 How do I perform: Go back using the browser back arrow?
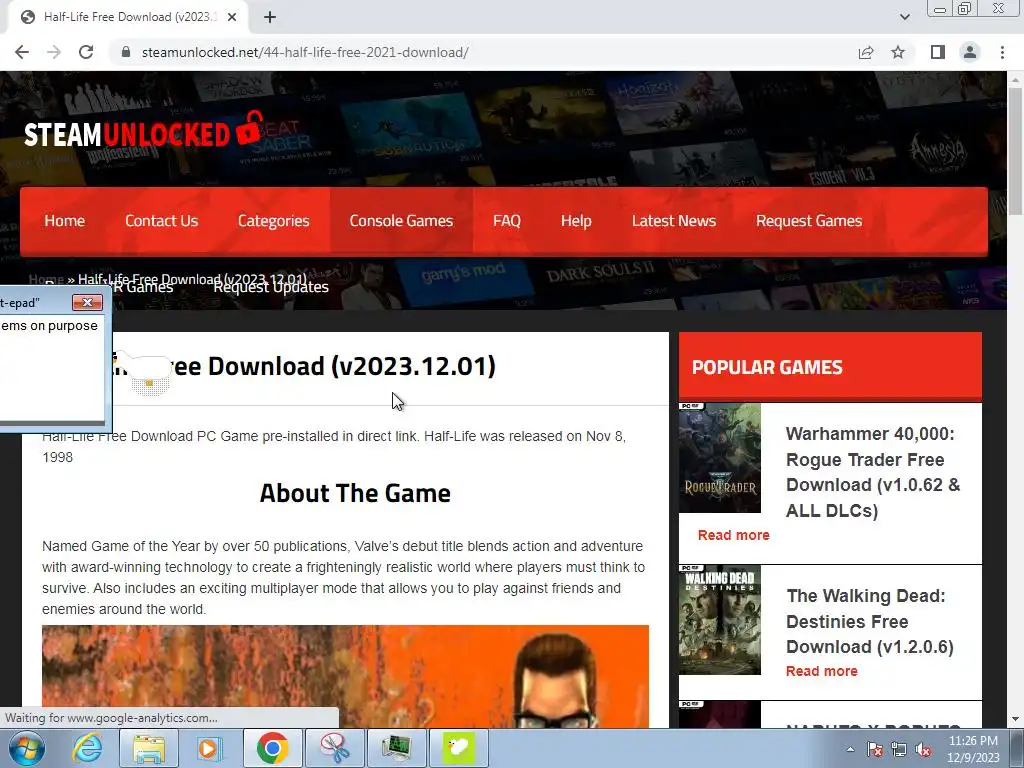click(x=22, y=52)
